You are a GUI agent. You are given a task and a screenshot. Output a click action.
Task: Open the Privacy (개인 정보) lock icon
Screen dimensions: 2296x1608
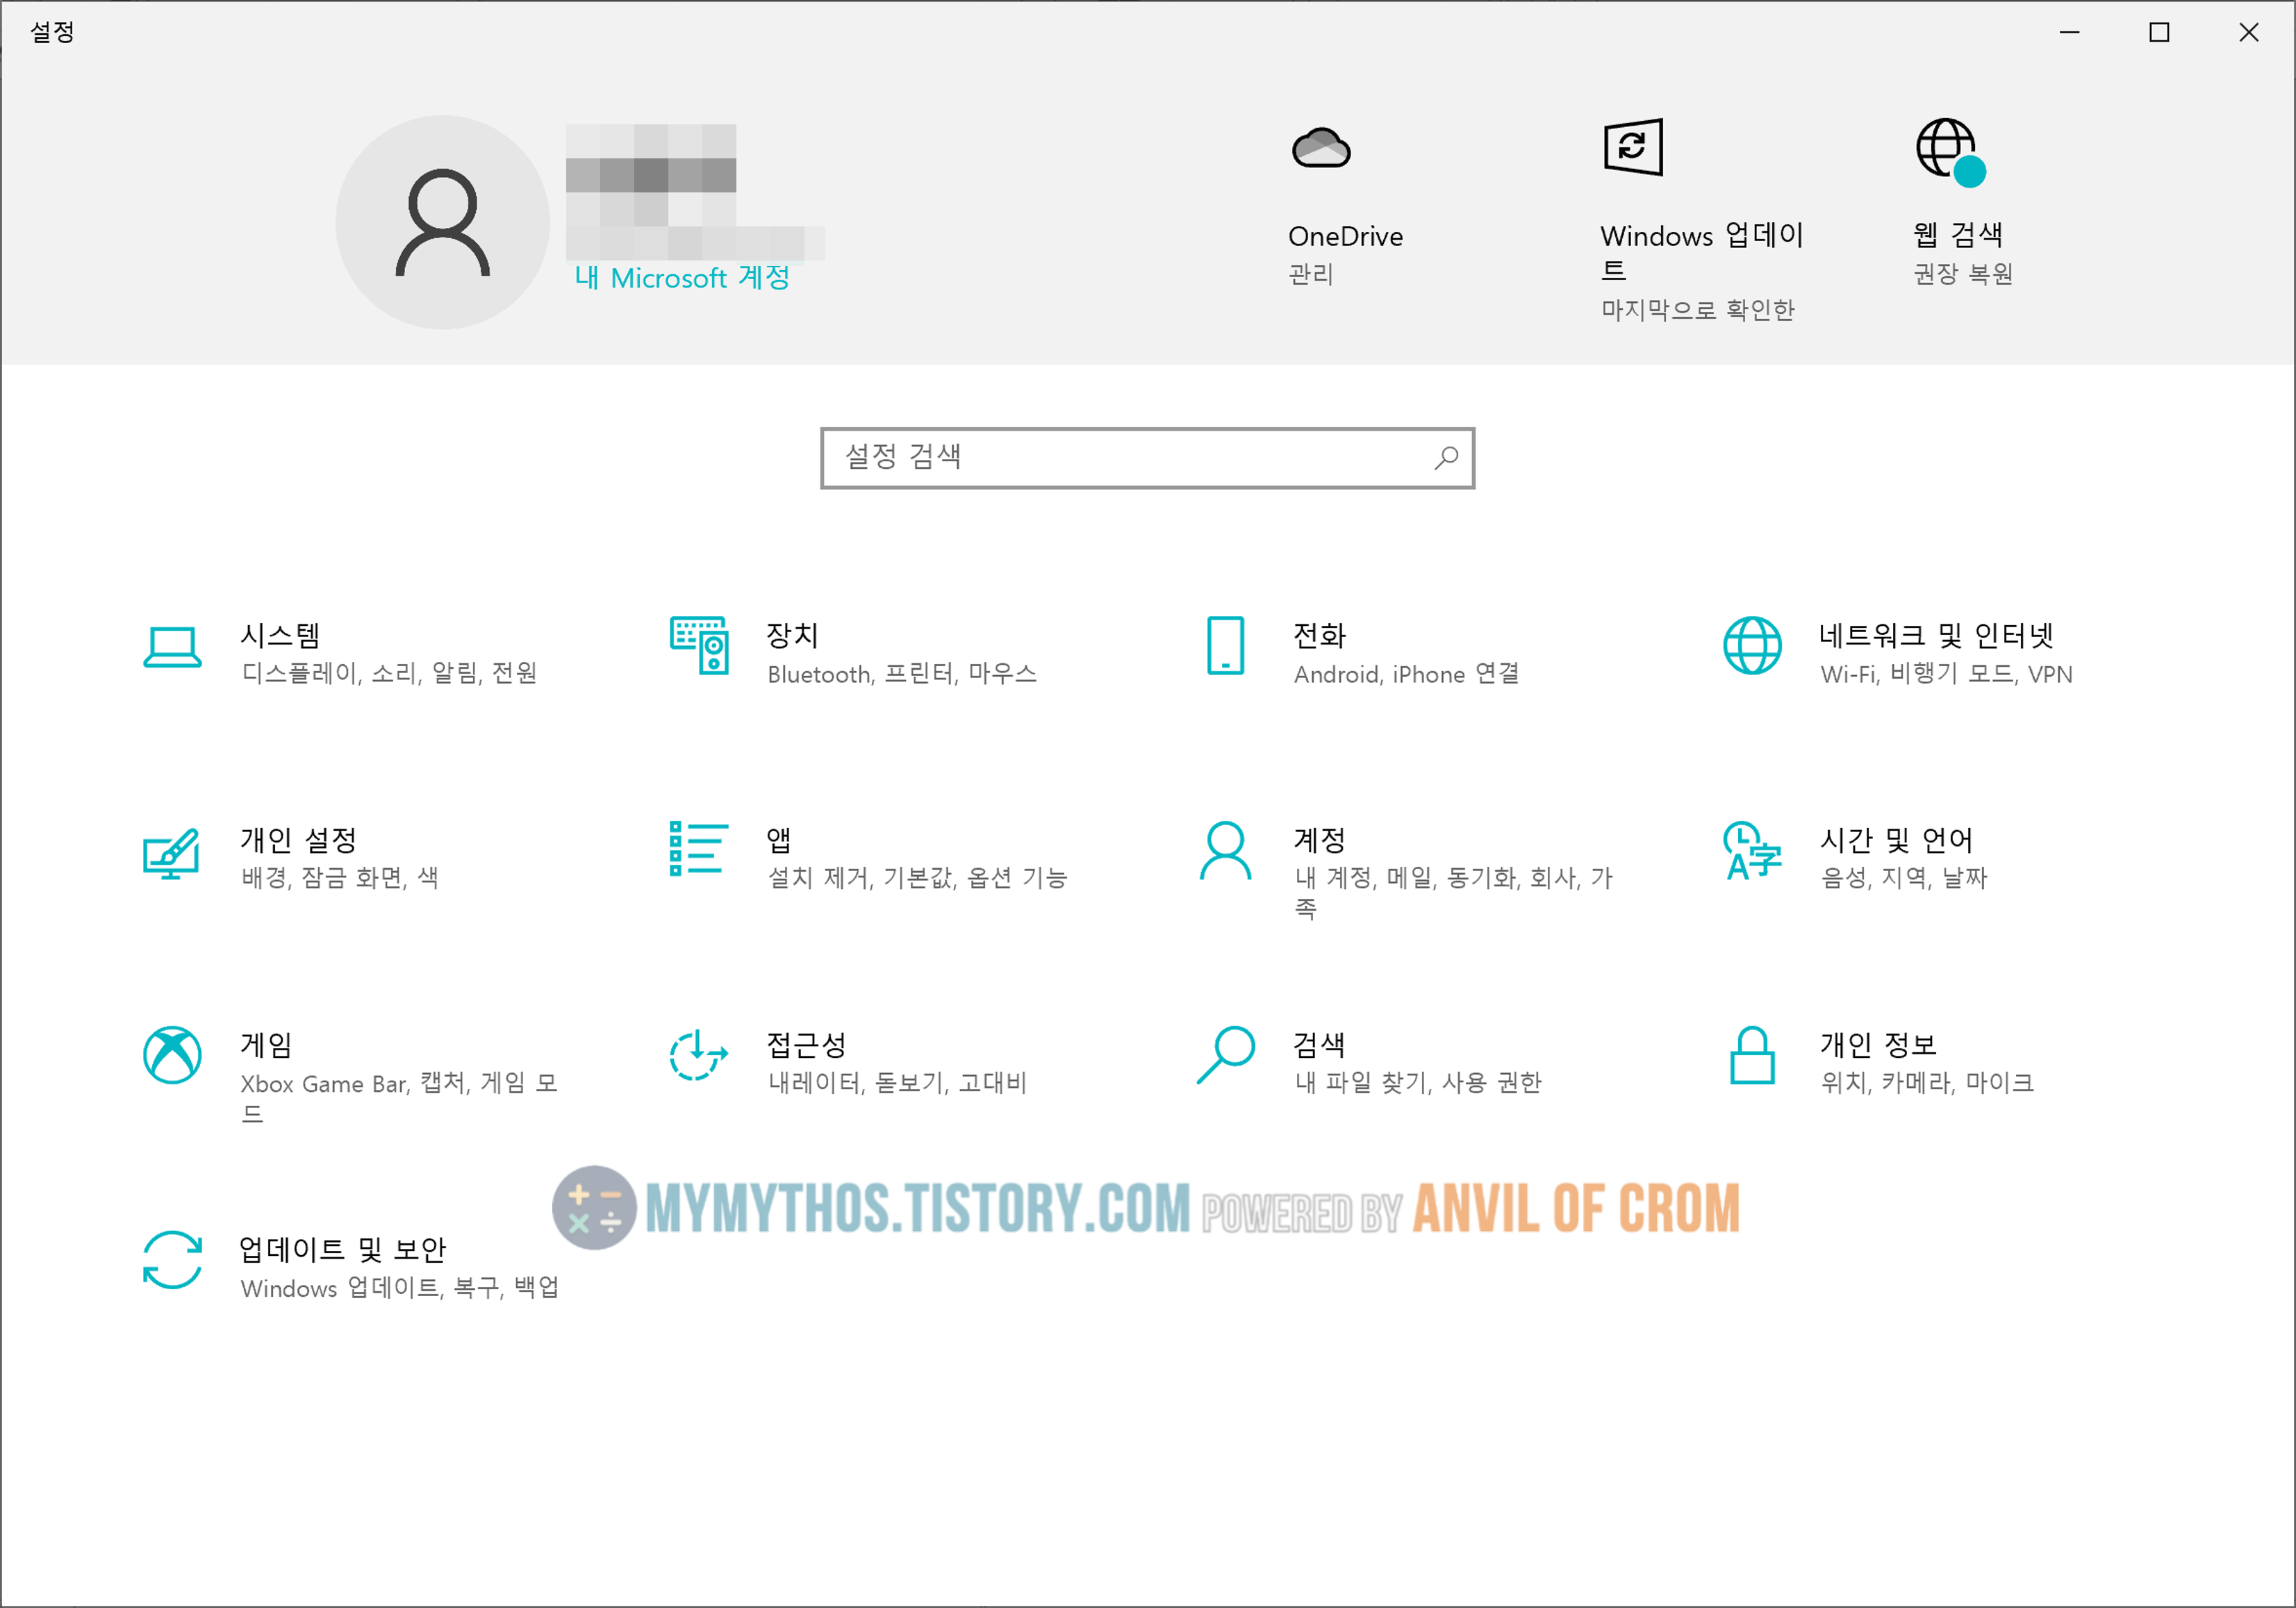coord(1751,1055)
